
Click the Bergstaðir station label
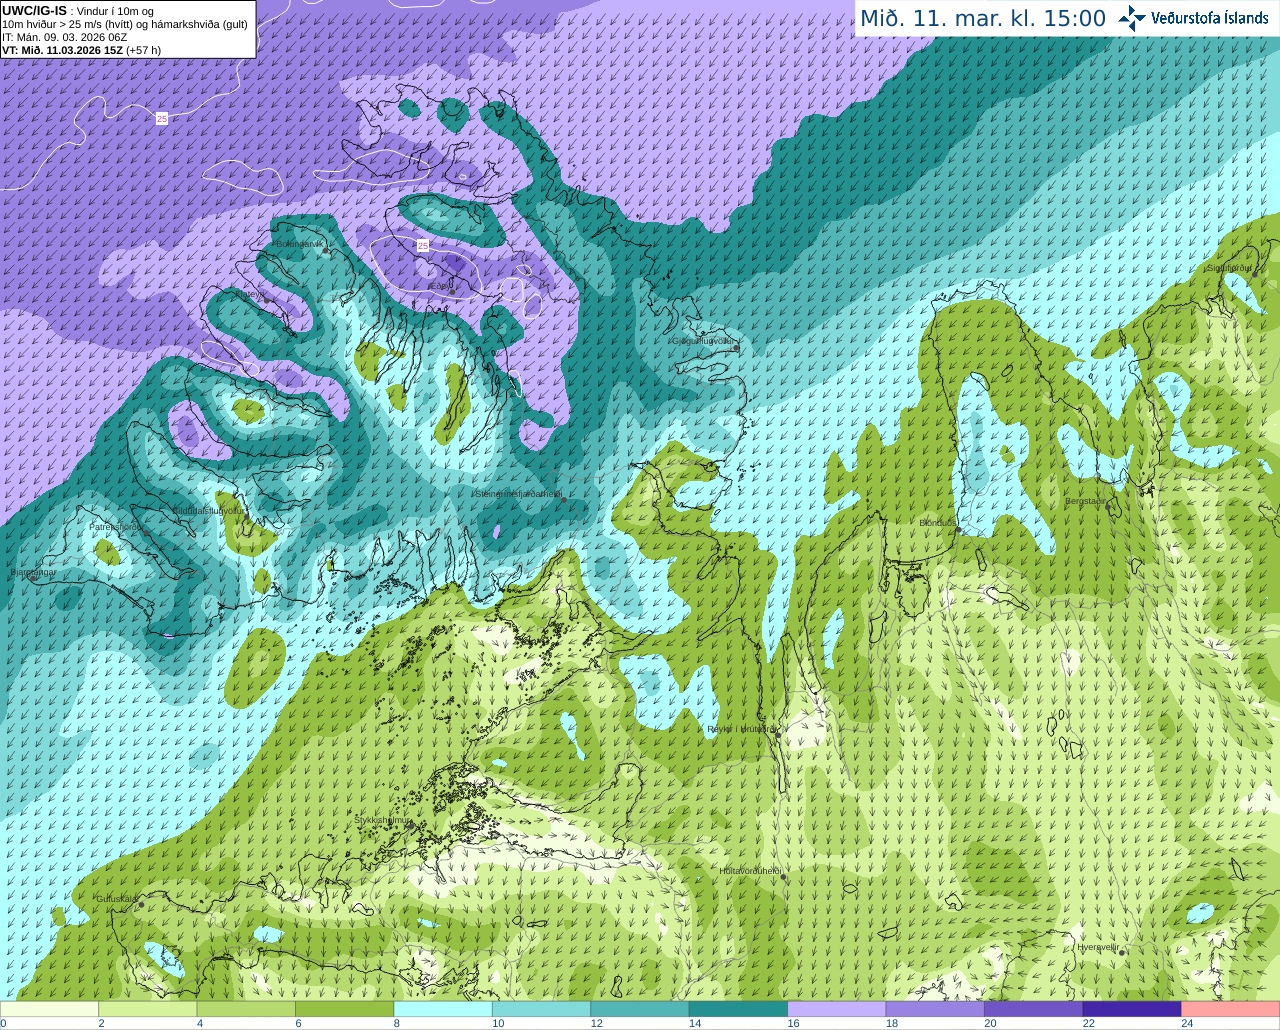[1087, 501]
